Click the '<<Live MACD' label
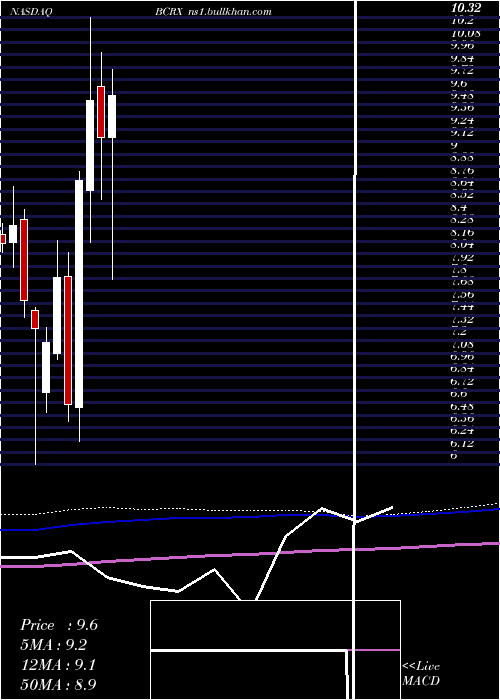This screenshot has width=500, height=700. pos(421,673)
